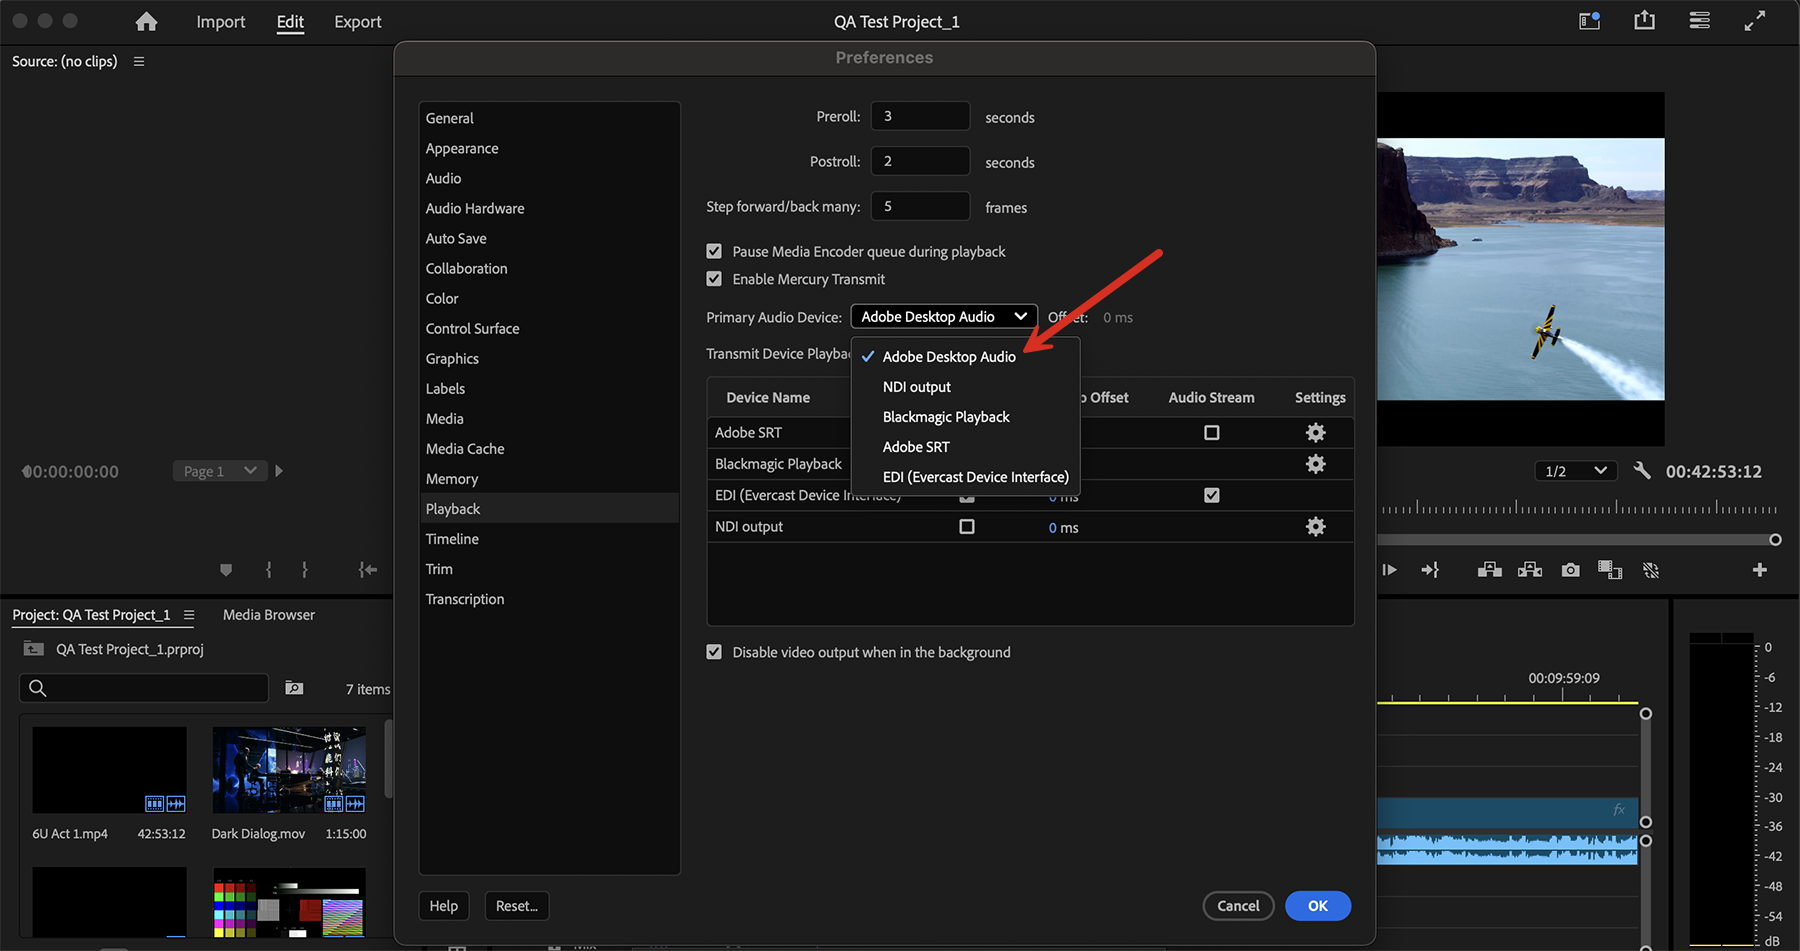Screen dimensions: 1800x951
Task: Click the Lift icon in Program monitor
Action: point(1490,570)
